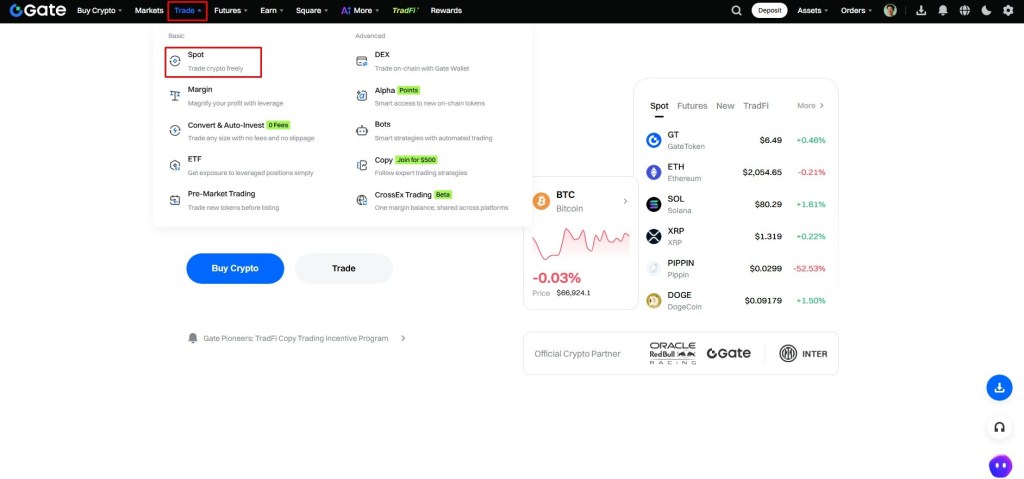Image resolution: width=1024 pixels, height=479 pixels.
Task: Expand the BTC card chevron arrow
Action: (x=625, y=201)
